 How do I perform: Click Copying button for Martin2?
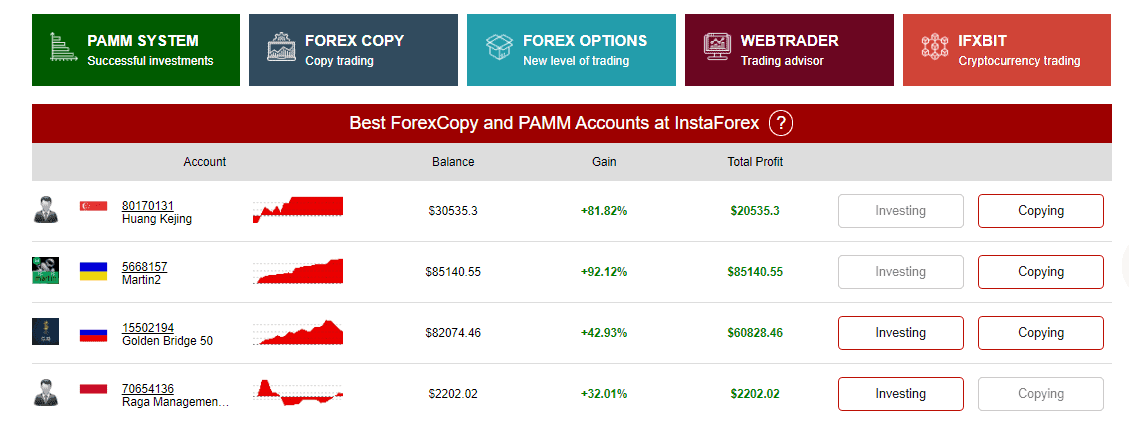pyautogui.click(x=1040, y=272)
